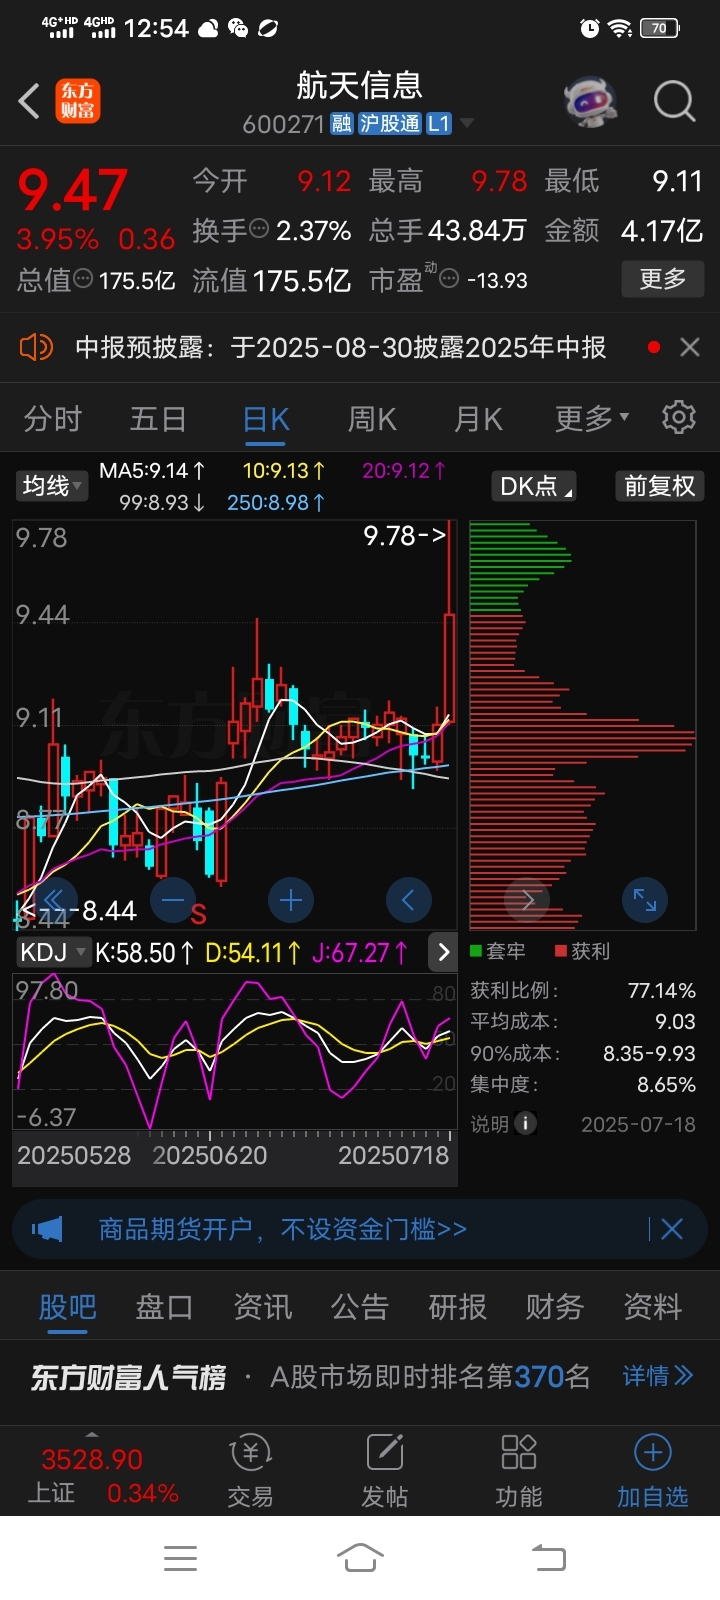Switch to 月K tab
This screenshot has height=1600, width=720.
pos(478,418)
